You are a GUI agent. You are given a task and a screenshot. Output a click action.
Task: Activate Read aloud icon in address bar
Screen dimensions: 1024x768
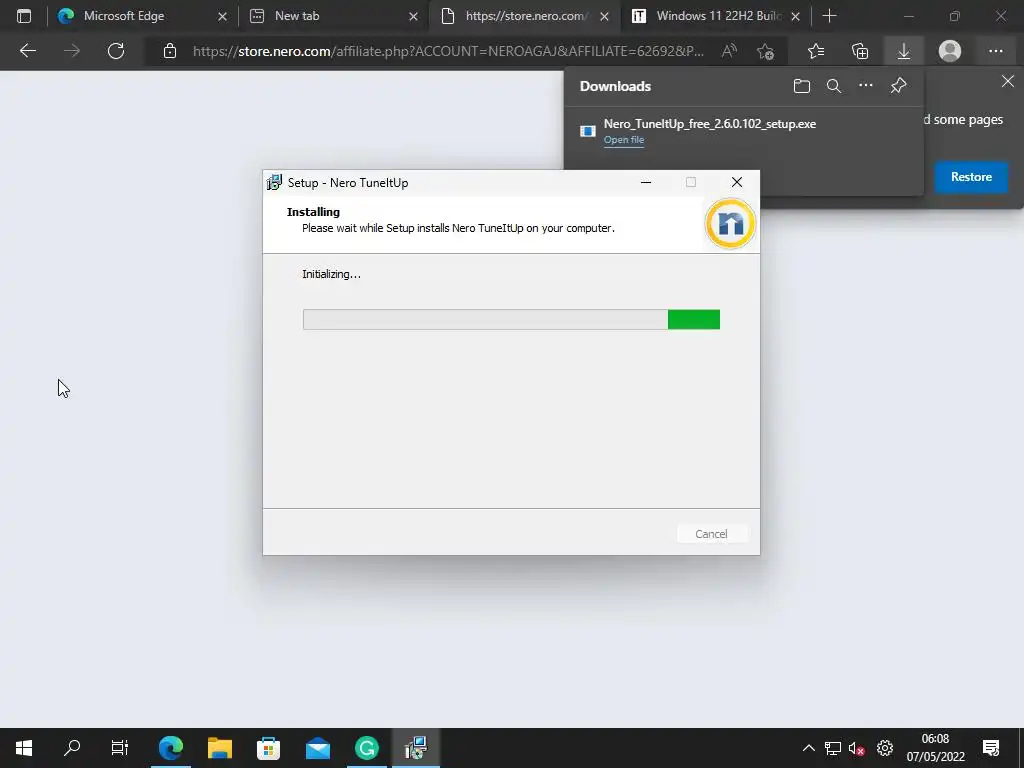click(x=729, y=51)
